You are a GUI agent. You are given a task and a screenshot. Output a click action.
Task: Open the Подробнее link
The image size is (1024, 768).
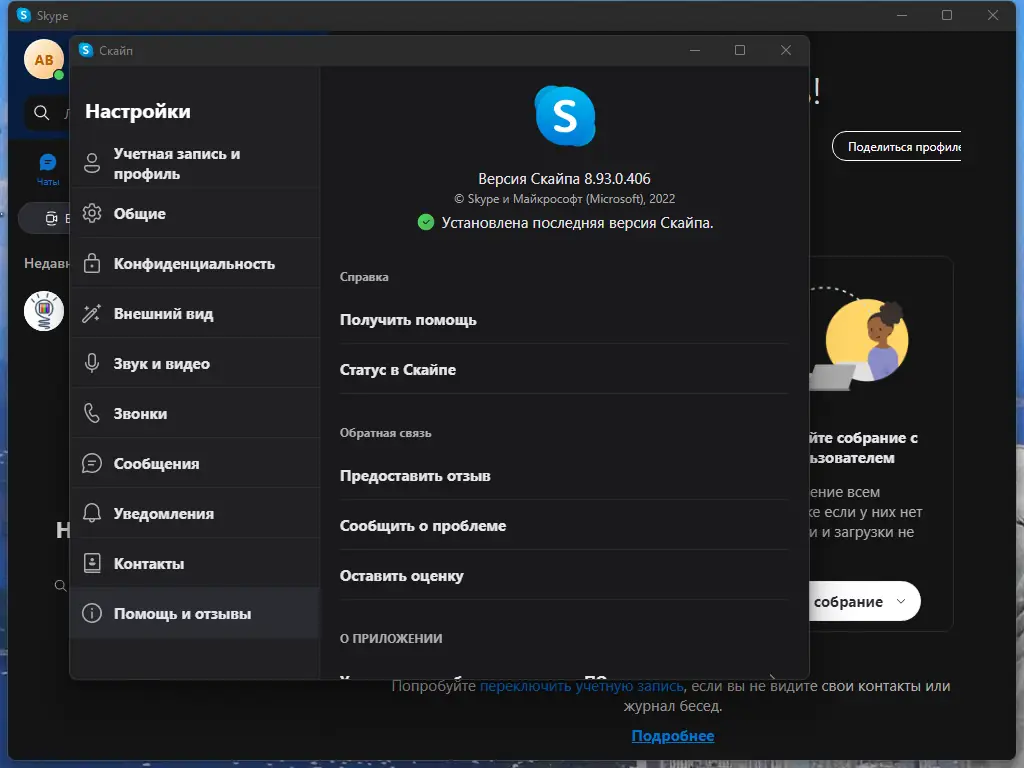672,736
